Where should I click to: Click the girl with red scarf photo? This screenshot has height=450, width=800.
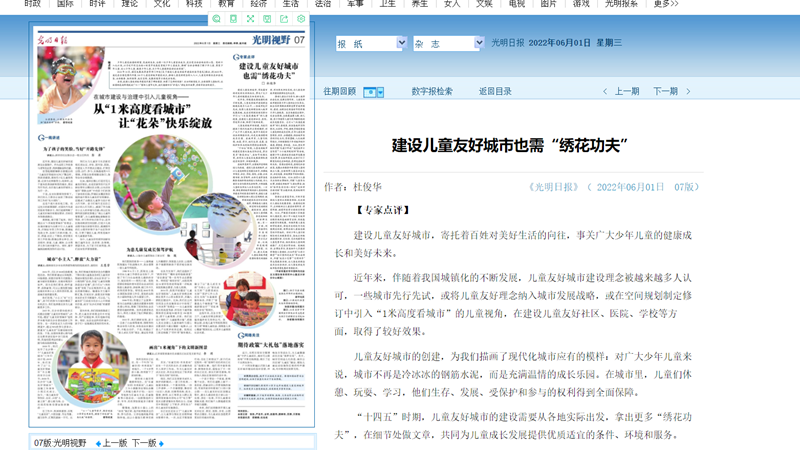92,369
